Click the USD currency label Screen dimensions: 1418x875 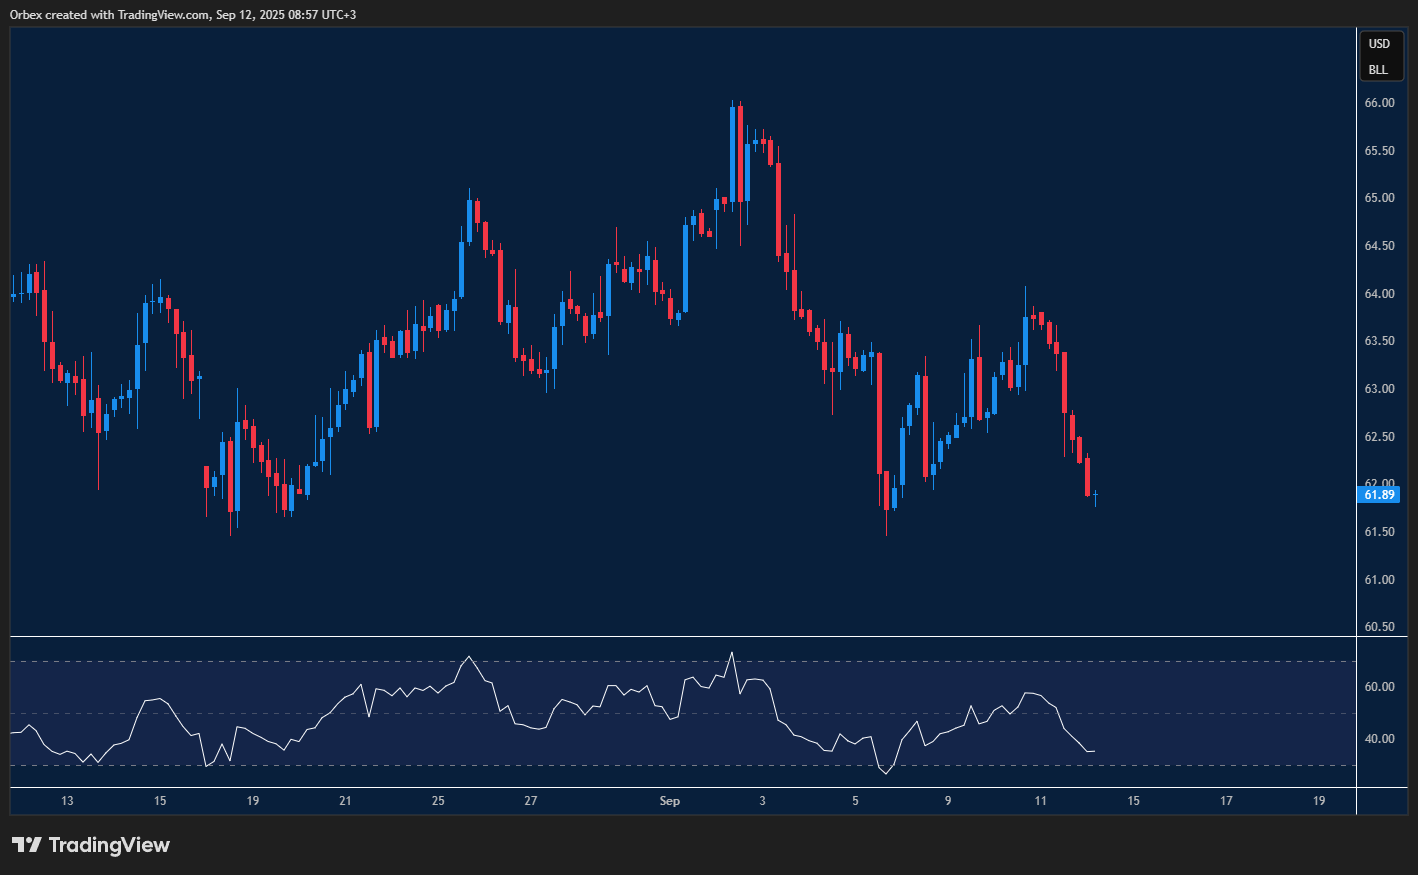(x=1379, y=44)
